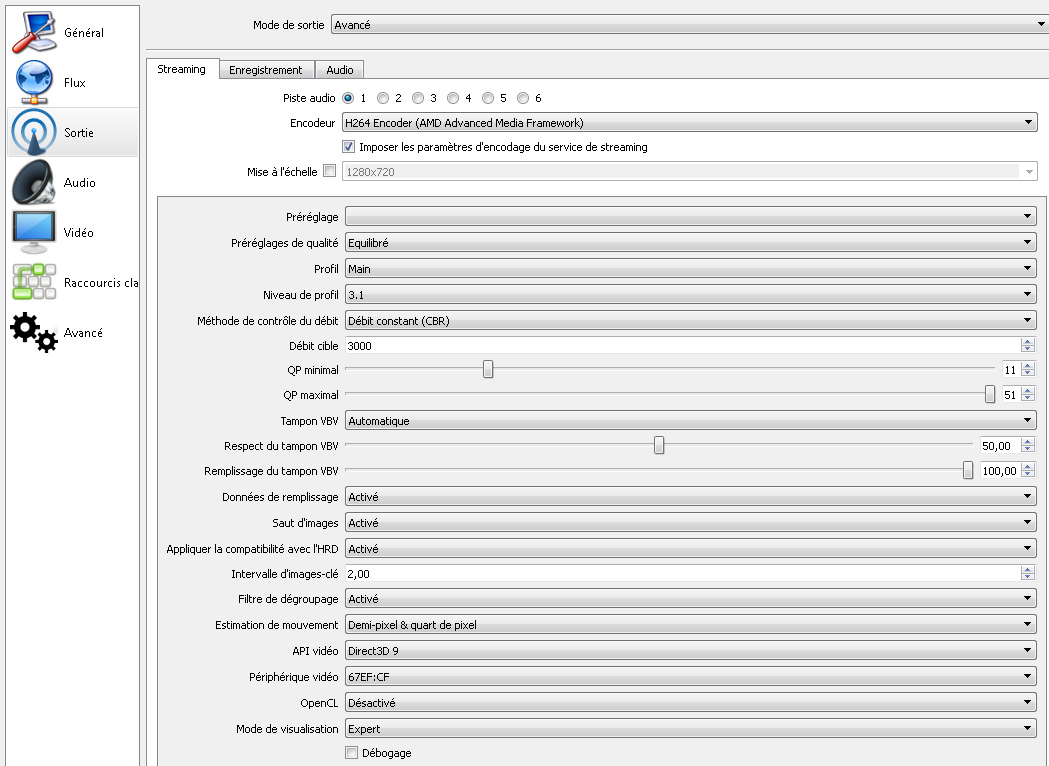Enable the Mise à l'échelle checkbox
1049x766 pixels.
329,171
